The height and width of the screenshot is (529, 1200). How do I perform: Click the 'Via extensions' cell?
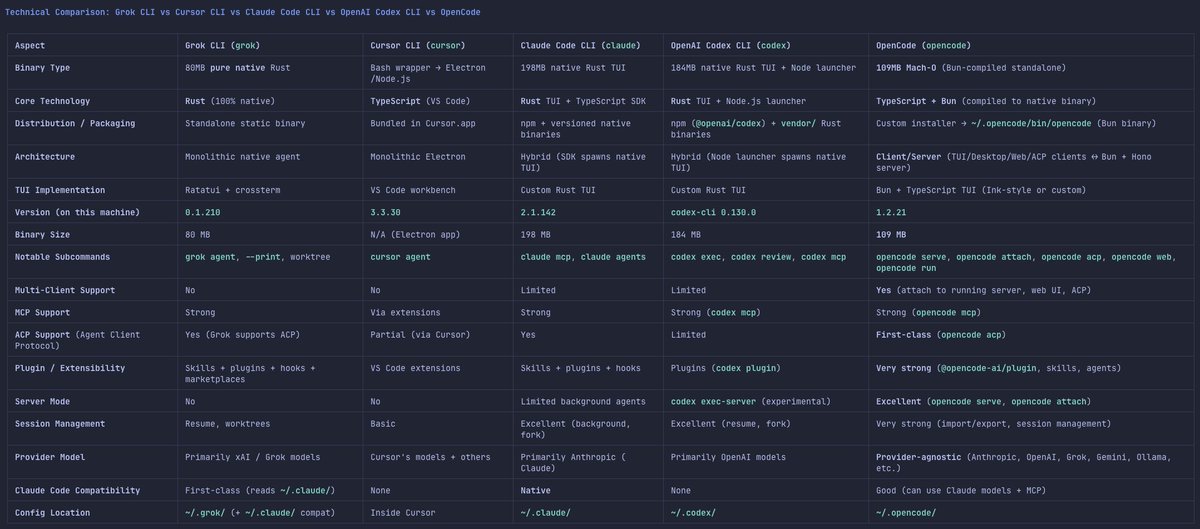[x=405, y=312]
